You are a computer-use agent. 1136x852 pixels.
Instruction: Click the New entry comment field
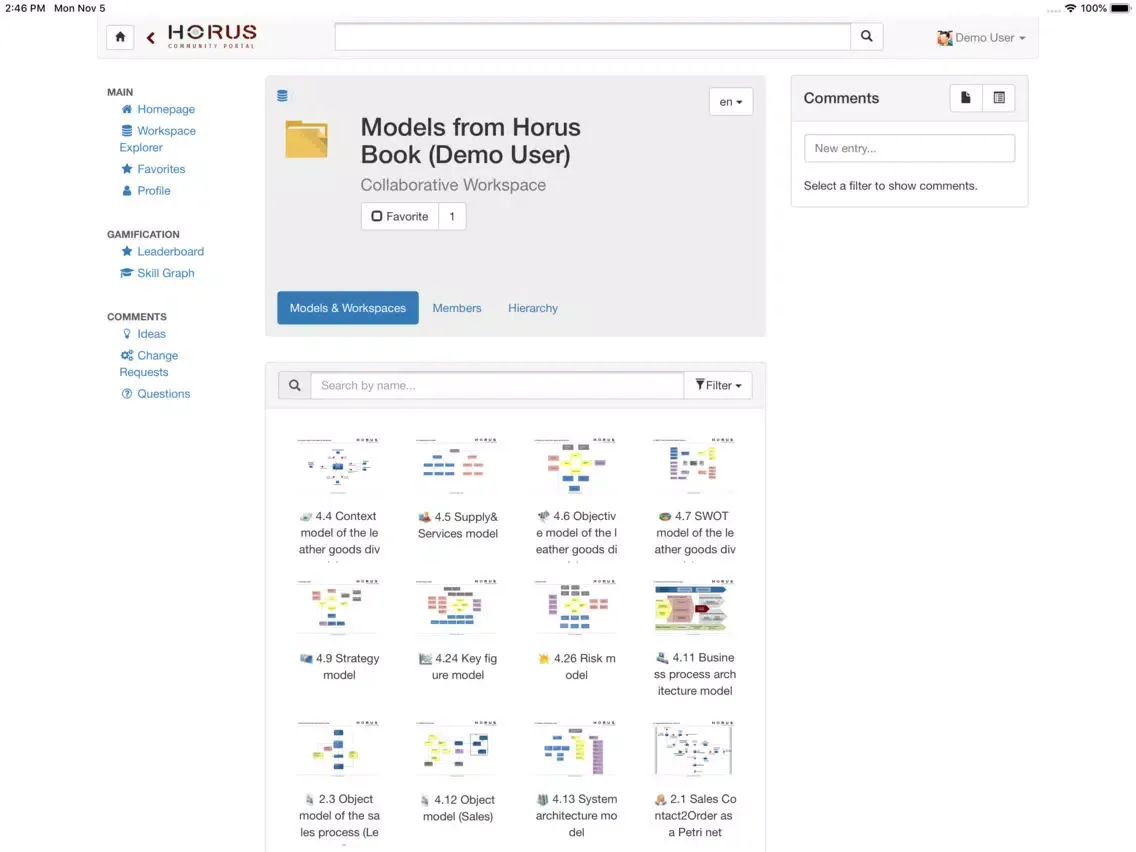tap(909, 149)
